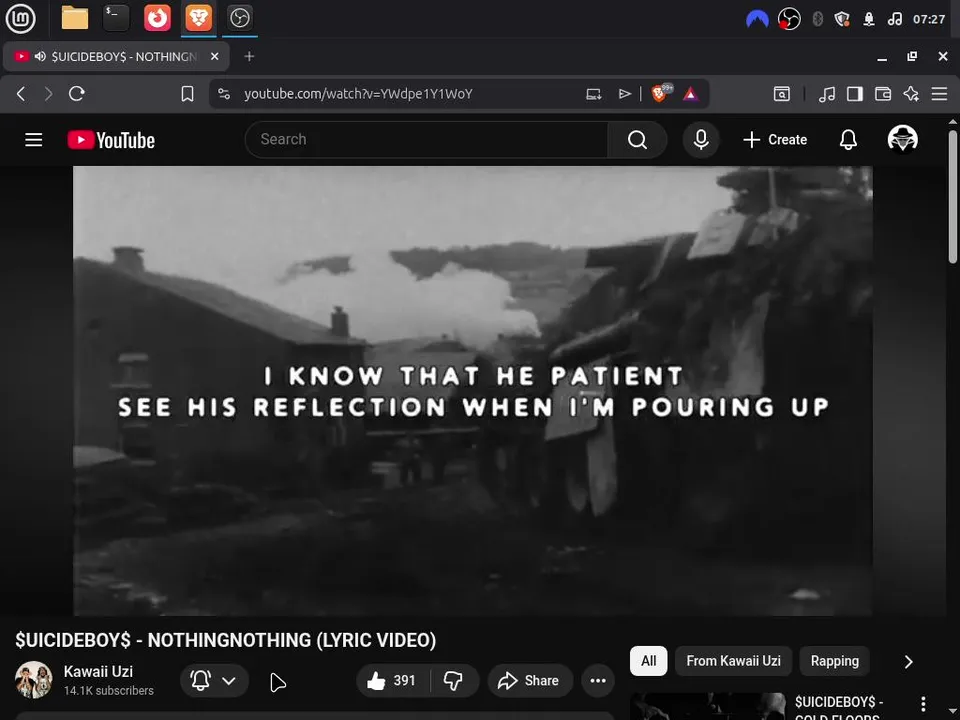
Task: Open the Linux Mint start menu
Action: click(20, 18)
